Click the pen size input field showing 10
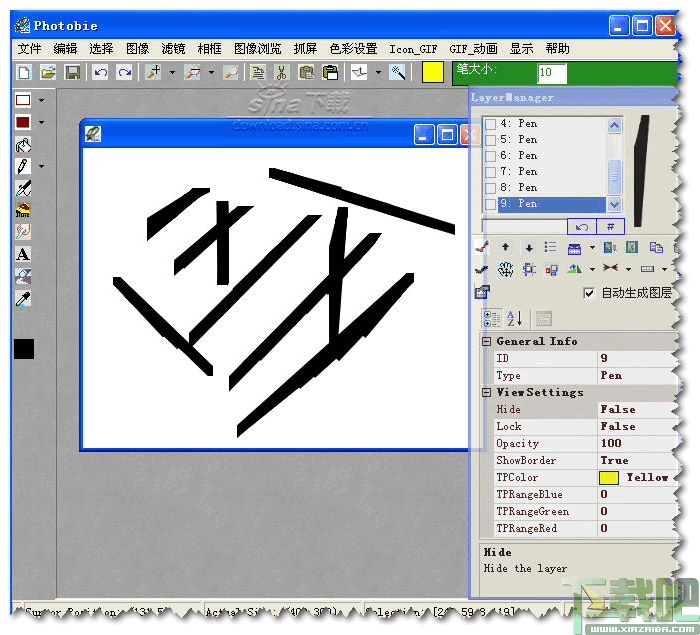The image size is (700, 635). (552, 73)
